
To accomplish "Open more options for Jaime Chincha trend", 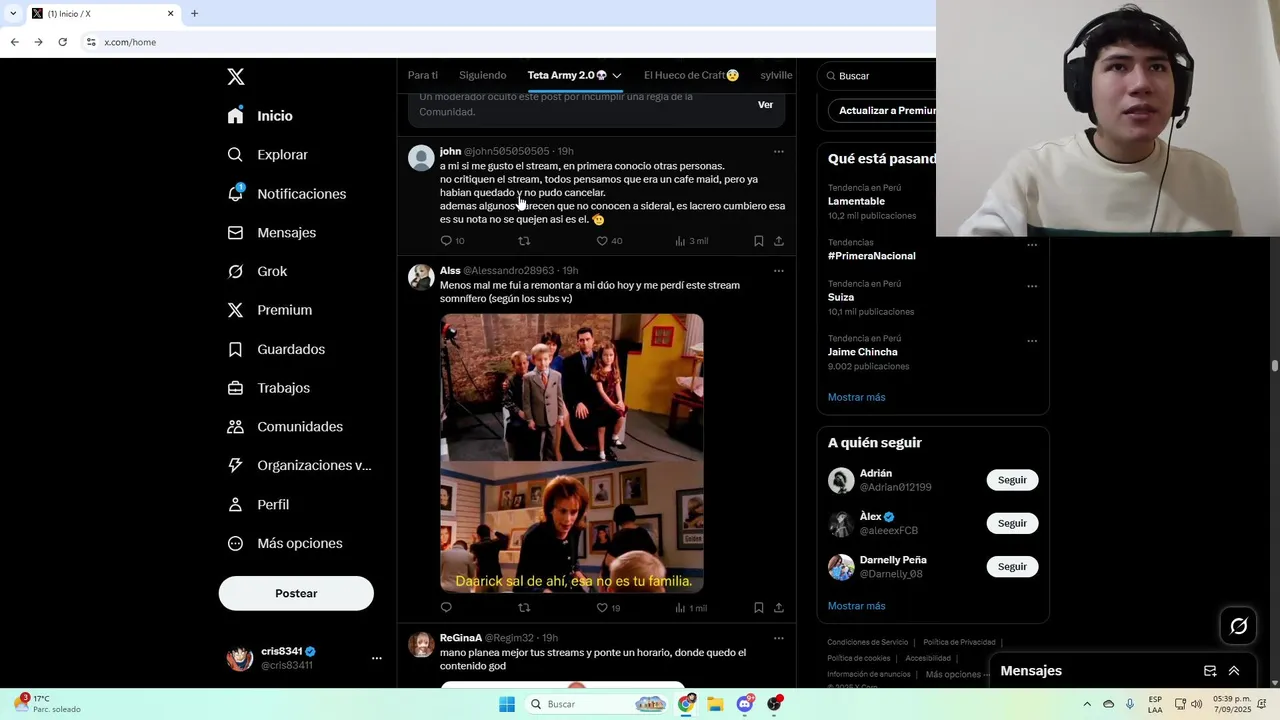I will [x=1032, y=341].
